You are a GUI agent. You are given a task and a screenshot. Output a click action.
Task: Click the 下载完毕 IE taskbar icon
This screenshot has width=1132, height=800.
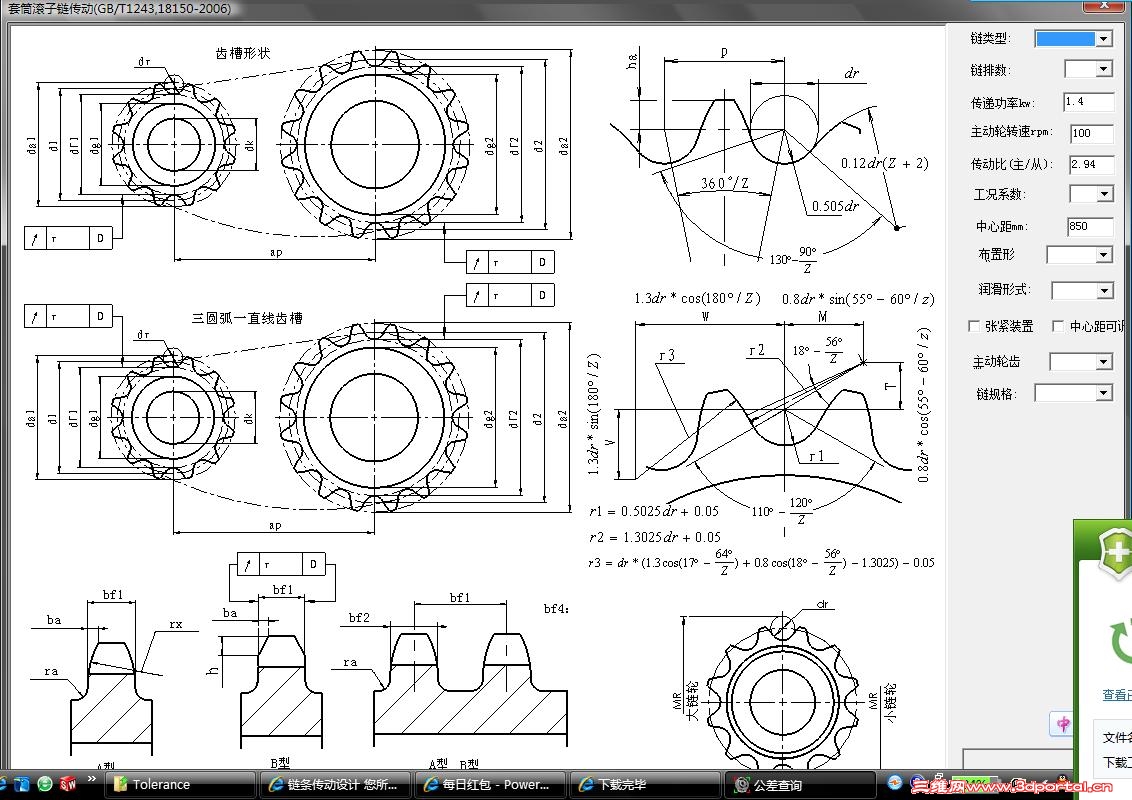(586, 785)
